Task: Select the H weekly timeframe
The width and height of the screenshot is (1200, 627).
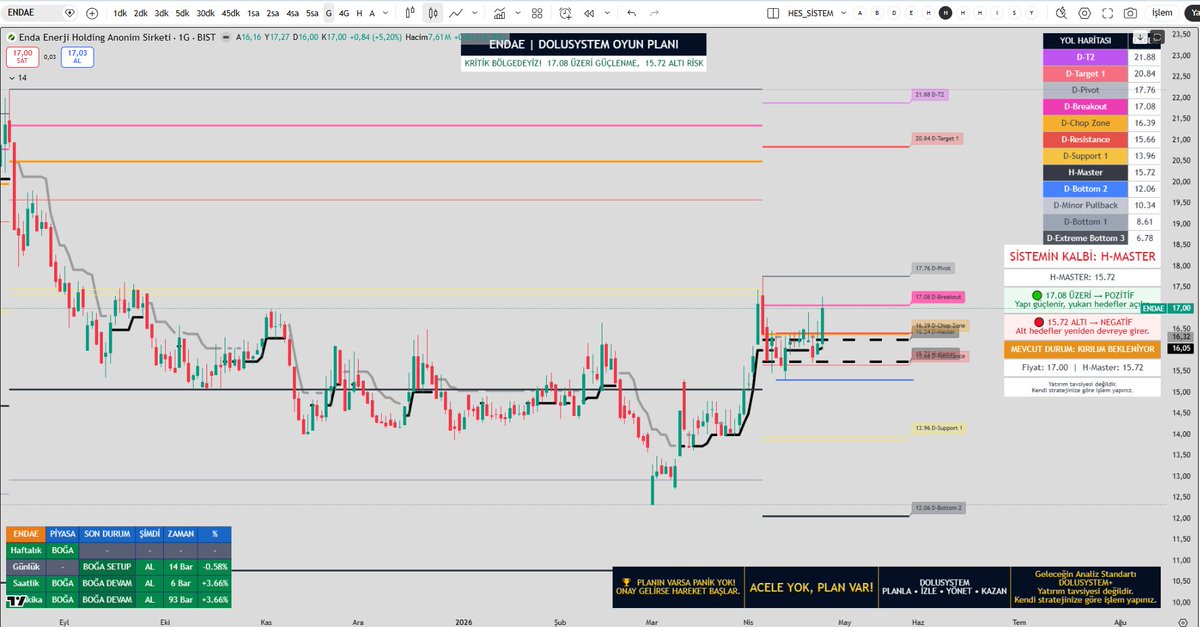Action: (x=360, y=14)
